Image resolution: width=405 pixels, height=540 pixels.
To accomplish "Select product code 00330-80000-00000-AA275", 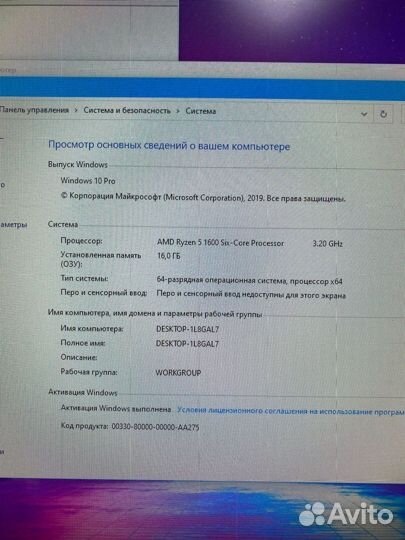I will click(155, 427).
